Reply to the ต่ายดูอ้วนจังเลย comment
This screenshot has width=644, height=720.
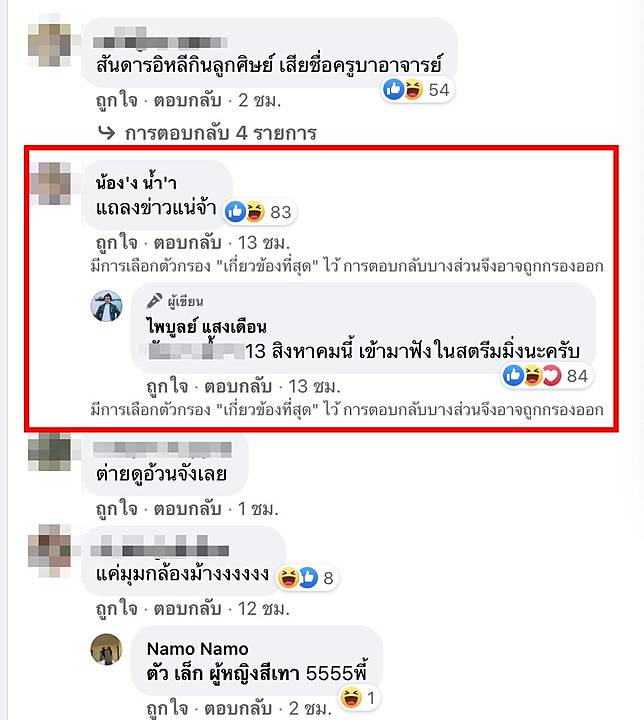click(187, 509)
